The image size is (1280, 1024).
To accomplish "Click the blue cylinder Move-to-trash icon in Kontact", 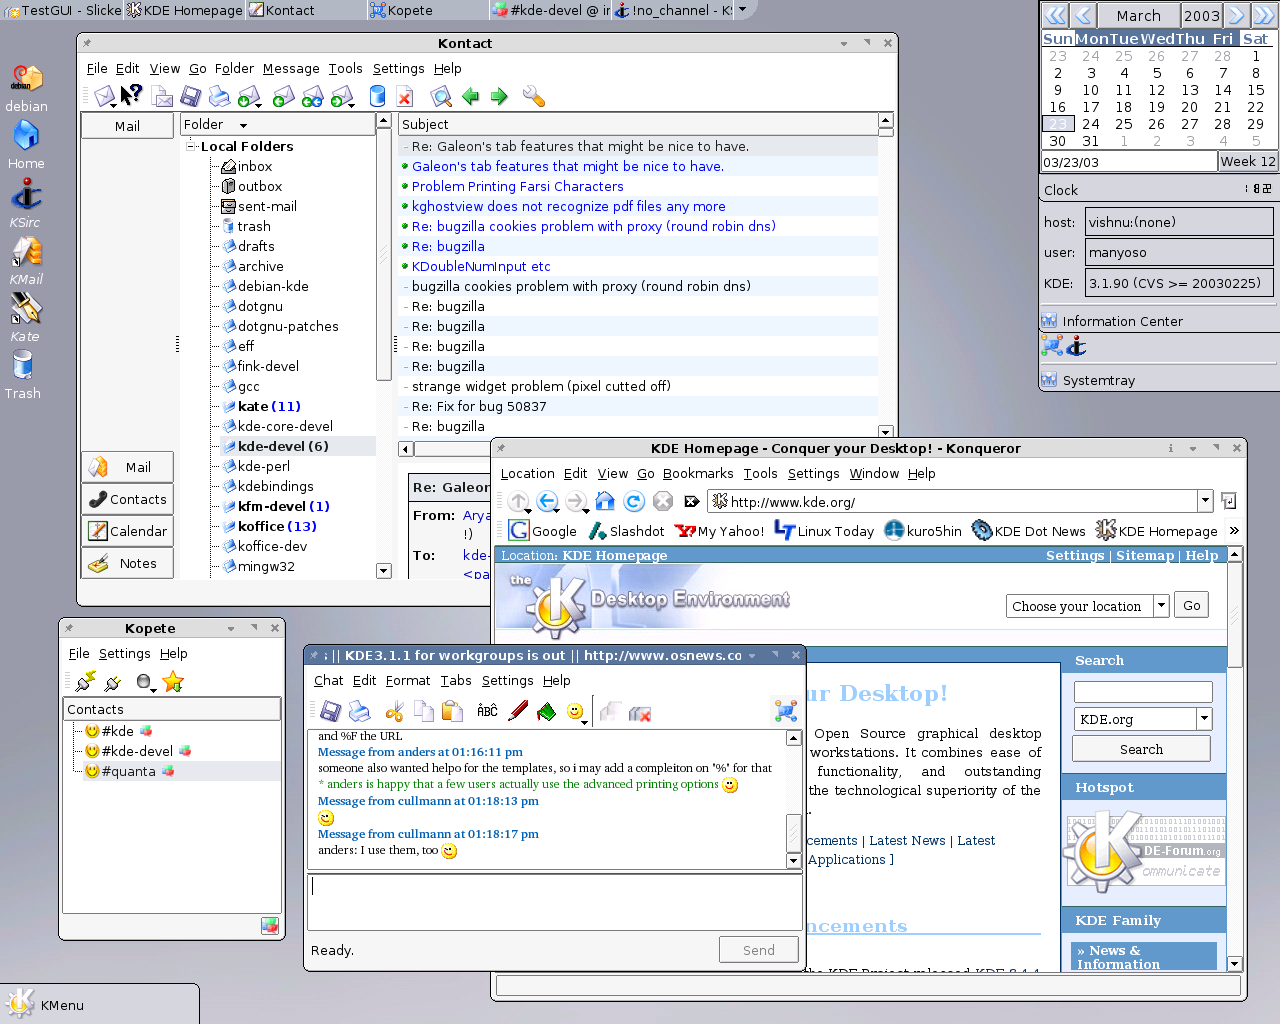I will (377, 97).
